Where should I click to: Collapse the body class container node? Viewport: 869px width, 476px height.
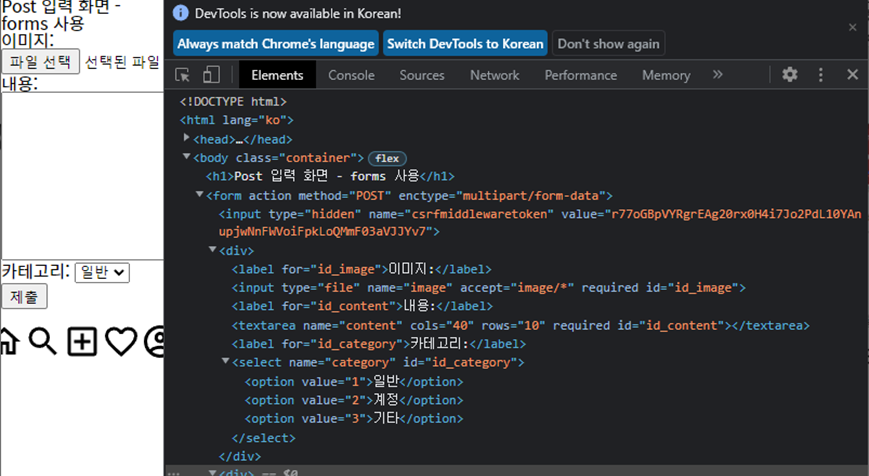187,157
